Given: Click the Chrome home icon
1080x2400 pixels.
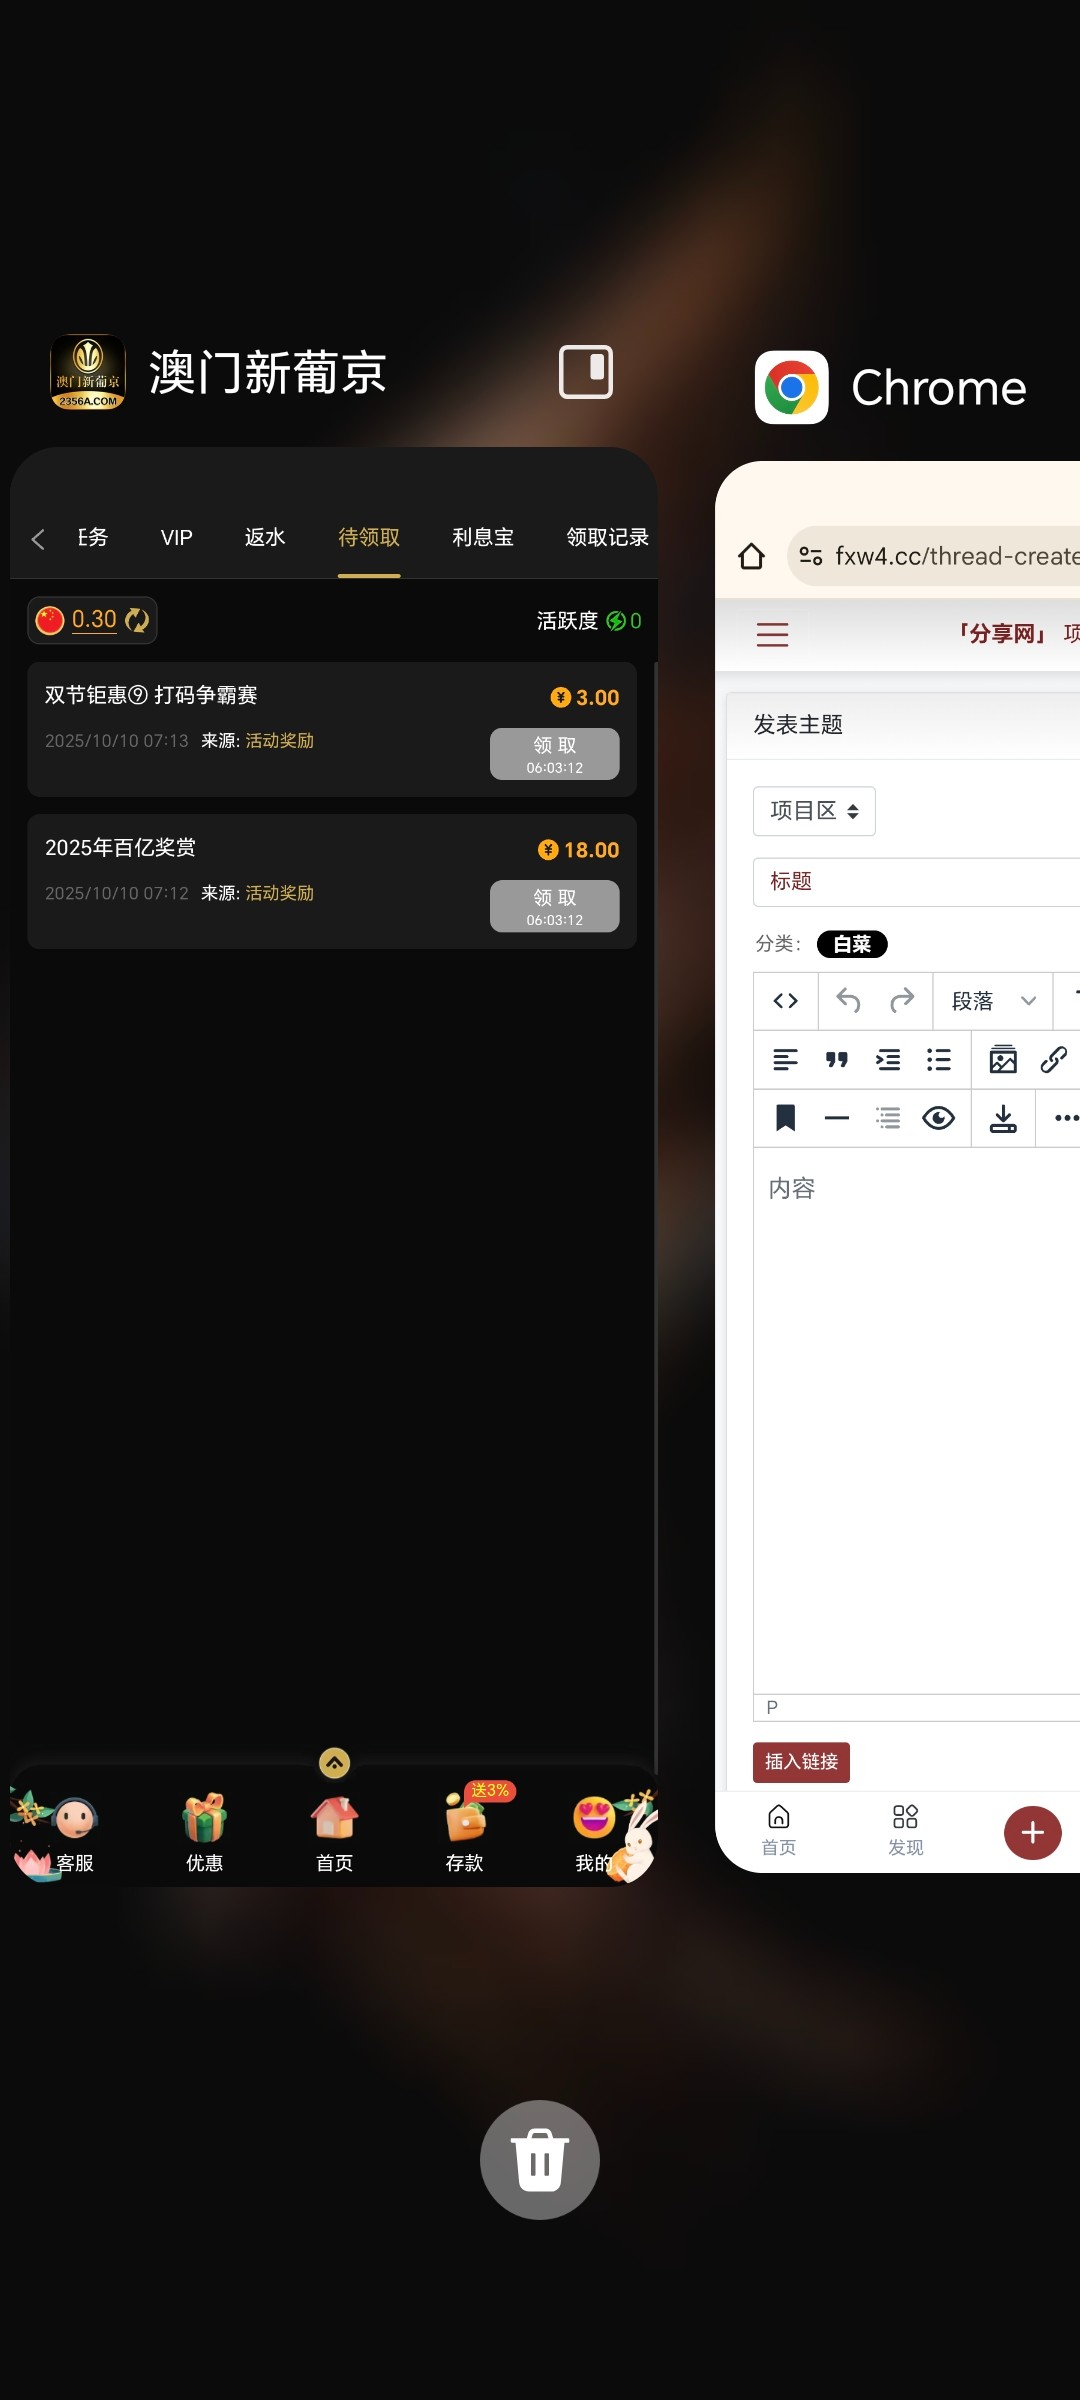Looking at the screenshot, I should coord(752,556).
